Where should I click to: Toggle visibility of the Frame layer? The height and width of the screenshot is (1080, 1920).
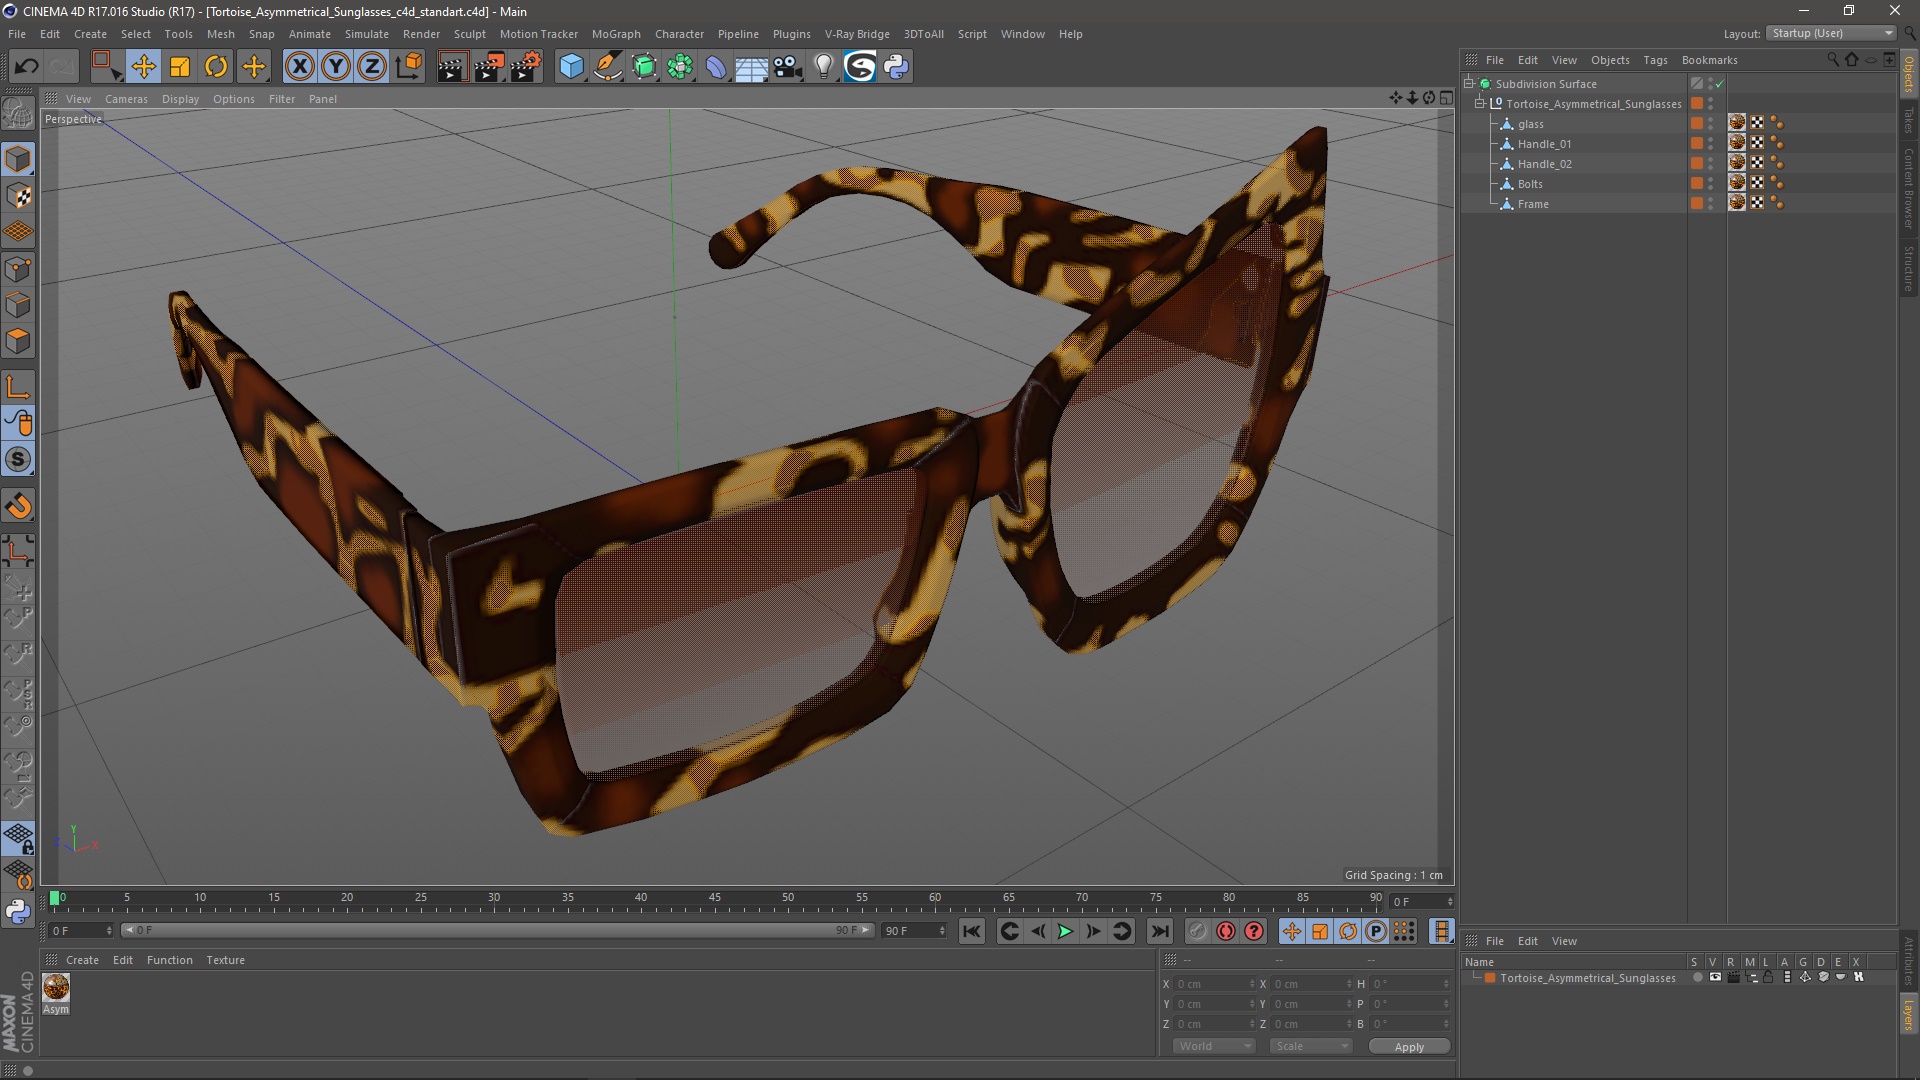[1714, 203]
